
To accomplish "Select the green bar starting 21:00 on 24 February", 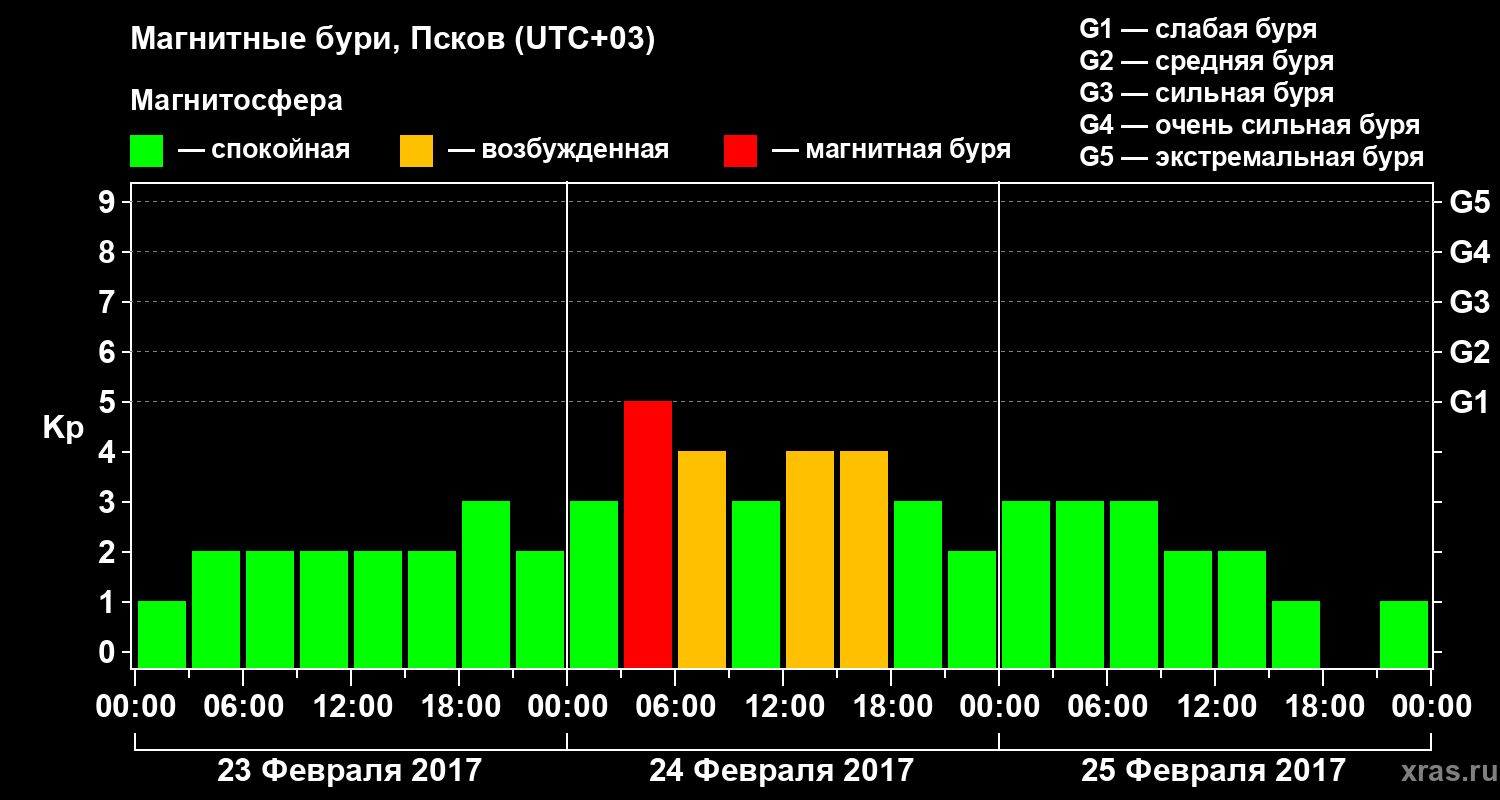I will (972, 609).
